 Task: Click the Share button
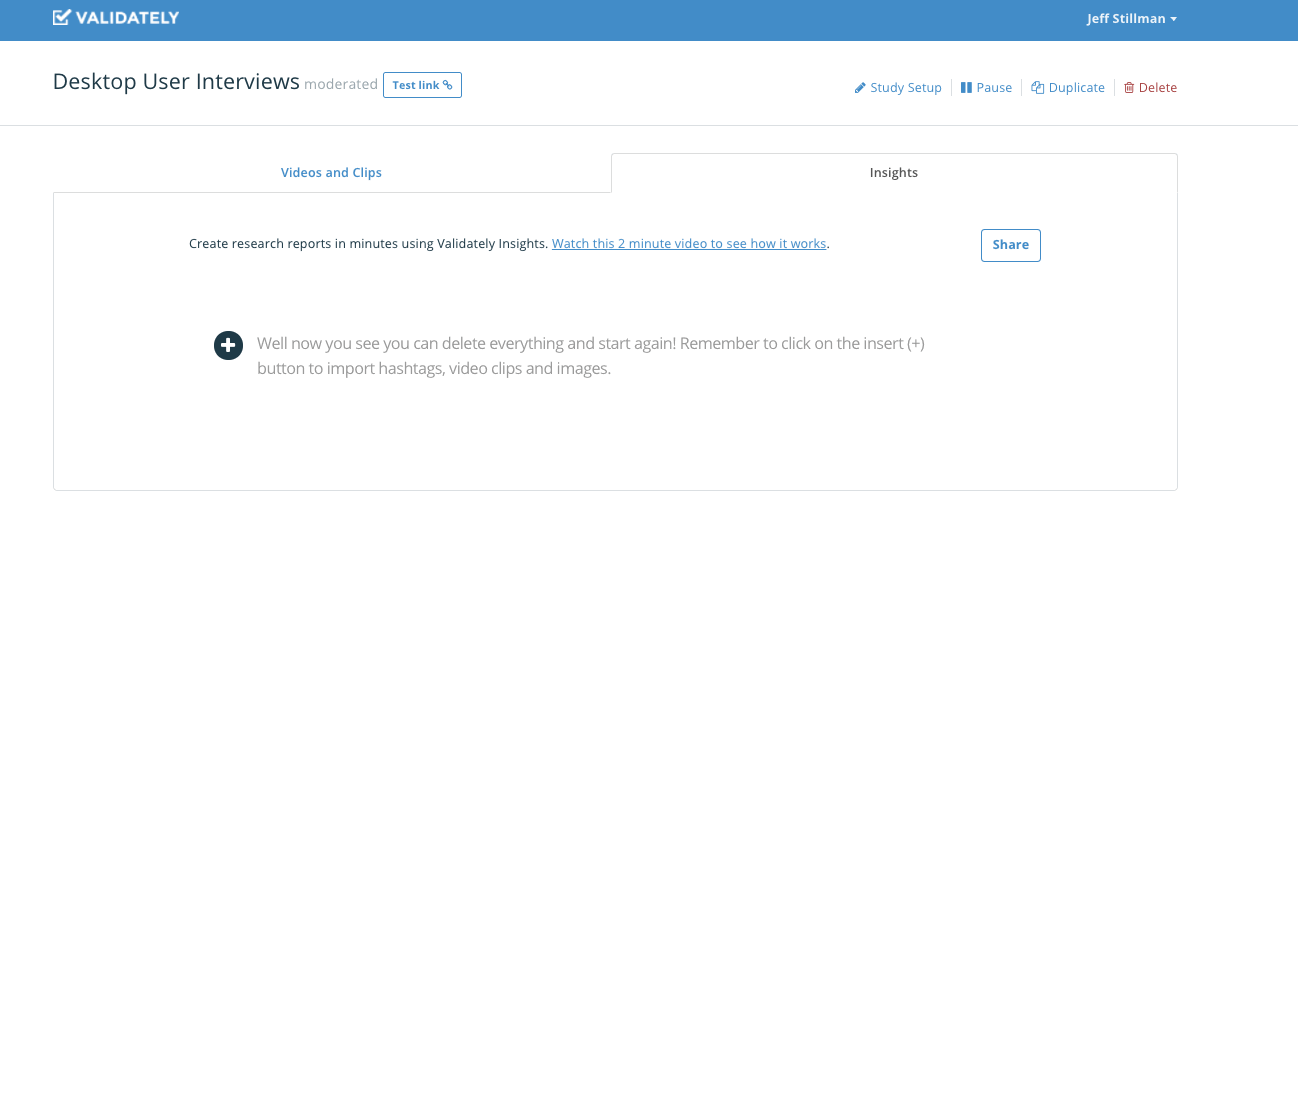(1011, 245)
